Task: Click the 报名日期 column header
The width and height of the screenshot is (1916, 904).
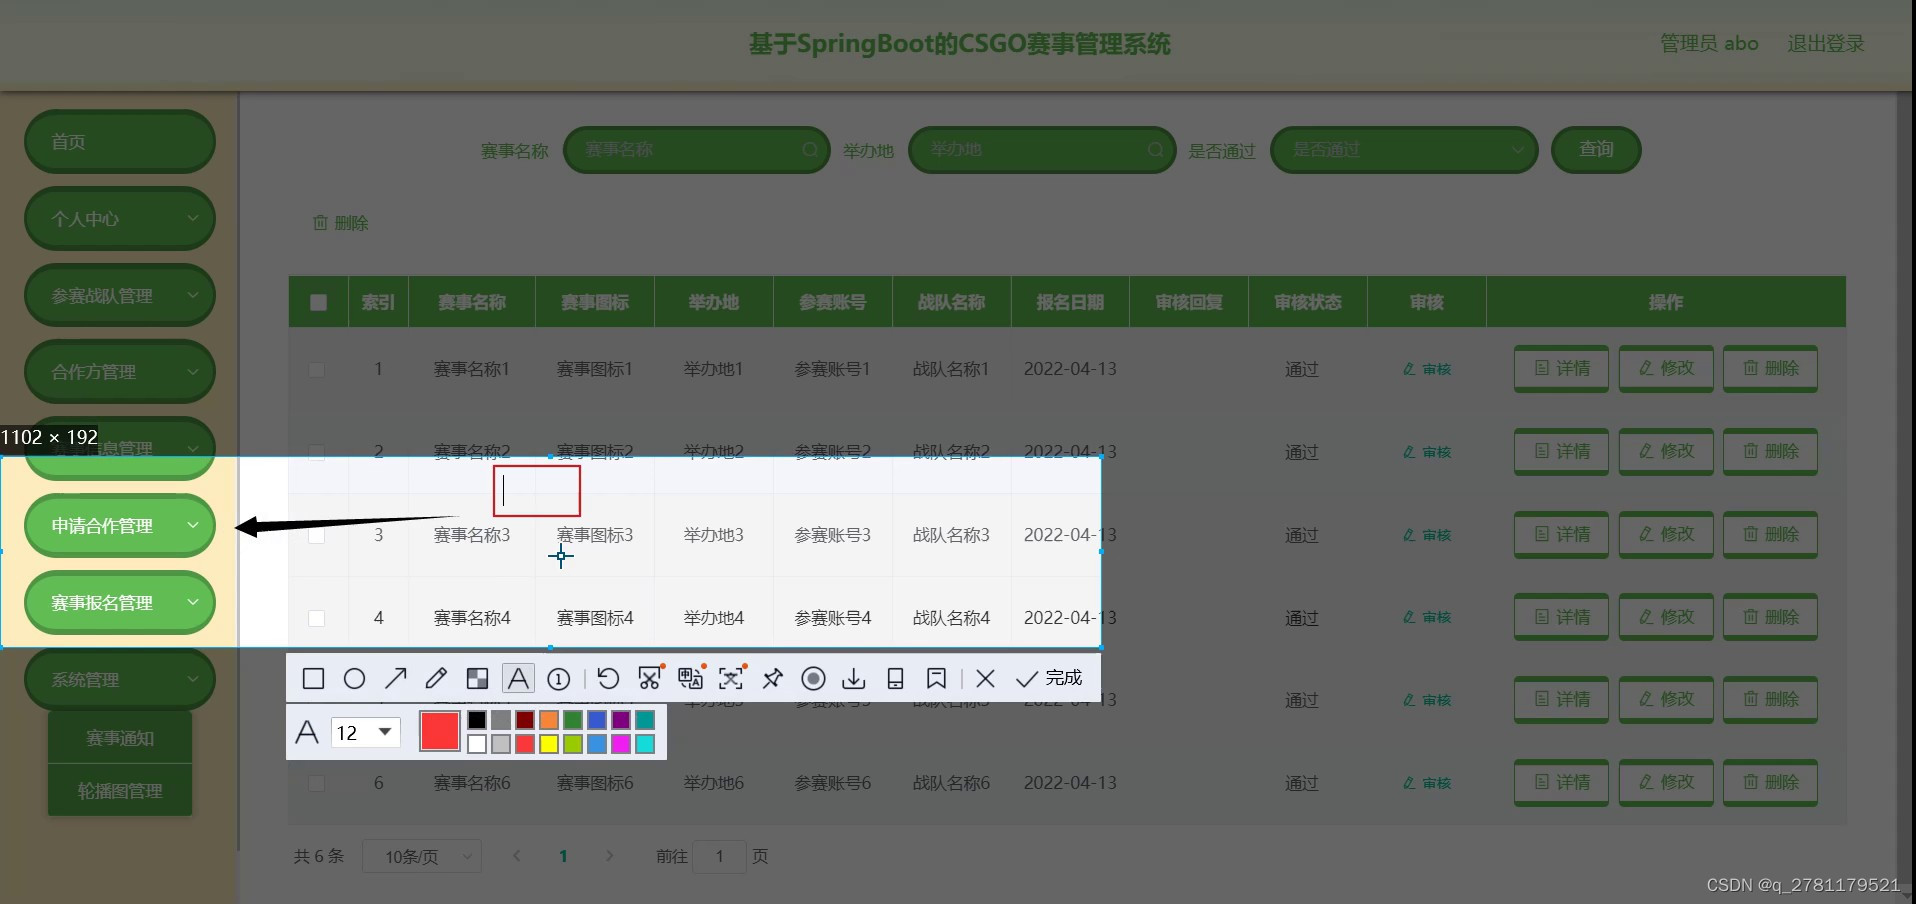Action: pos(1070,302)
